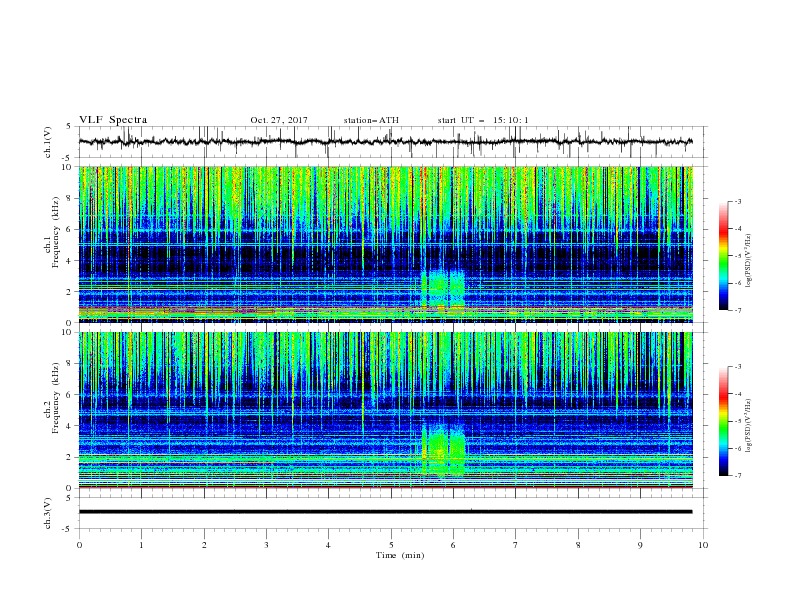Image resolution: width=792 pixels, height=612 pixels.
Task: Click the green emission burst in ch.1 spectrogram
Action: click(x=443, y=289)
